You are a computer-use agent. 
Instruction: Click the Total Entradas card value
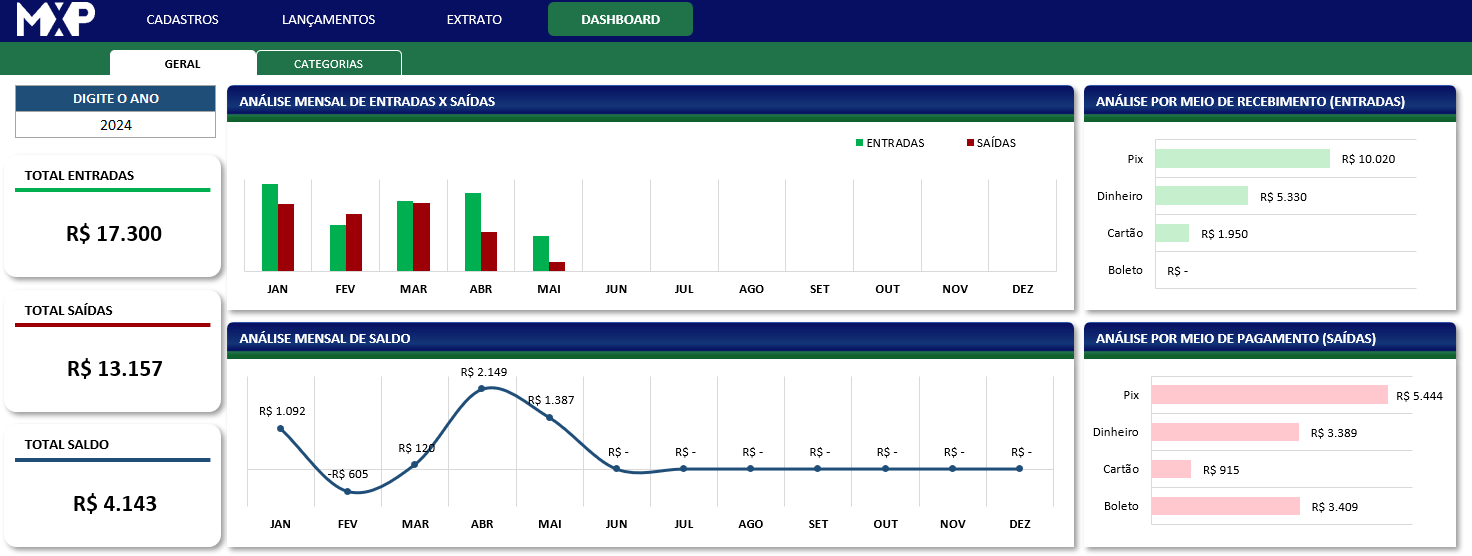[114, 234]
